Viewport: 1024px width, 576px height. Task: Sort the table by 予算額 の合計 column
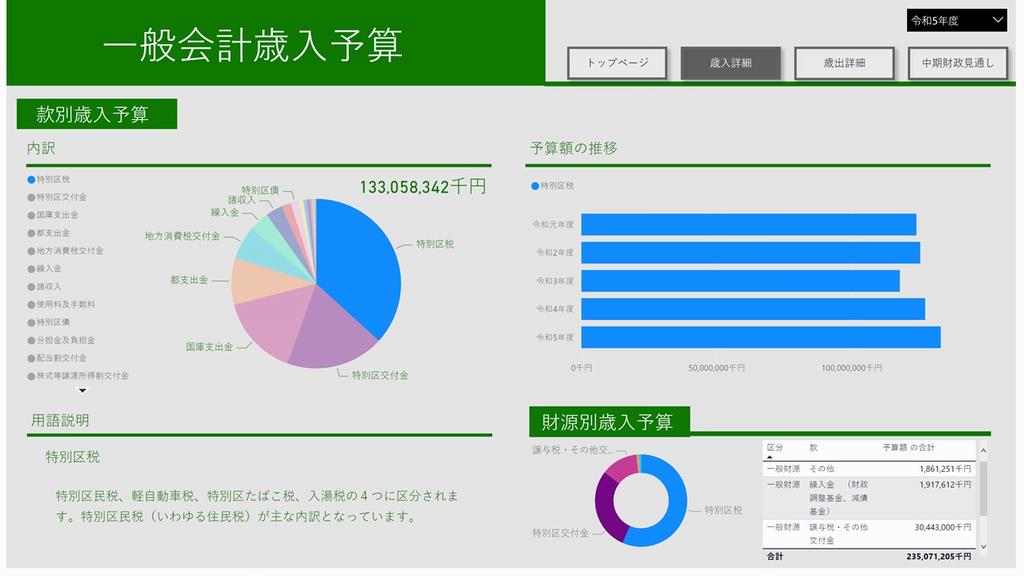coord(908,448)
